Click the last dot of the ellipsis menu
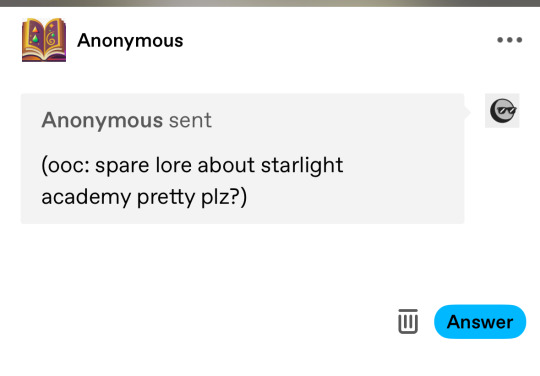This screenshot has width=540, height=376. (519, 40)
